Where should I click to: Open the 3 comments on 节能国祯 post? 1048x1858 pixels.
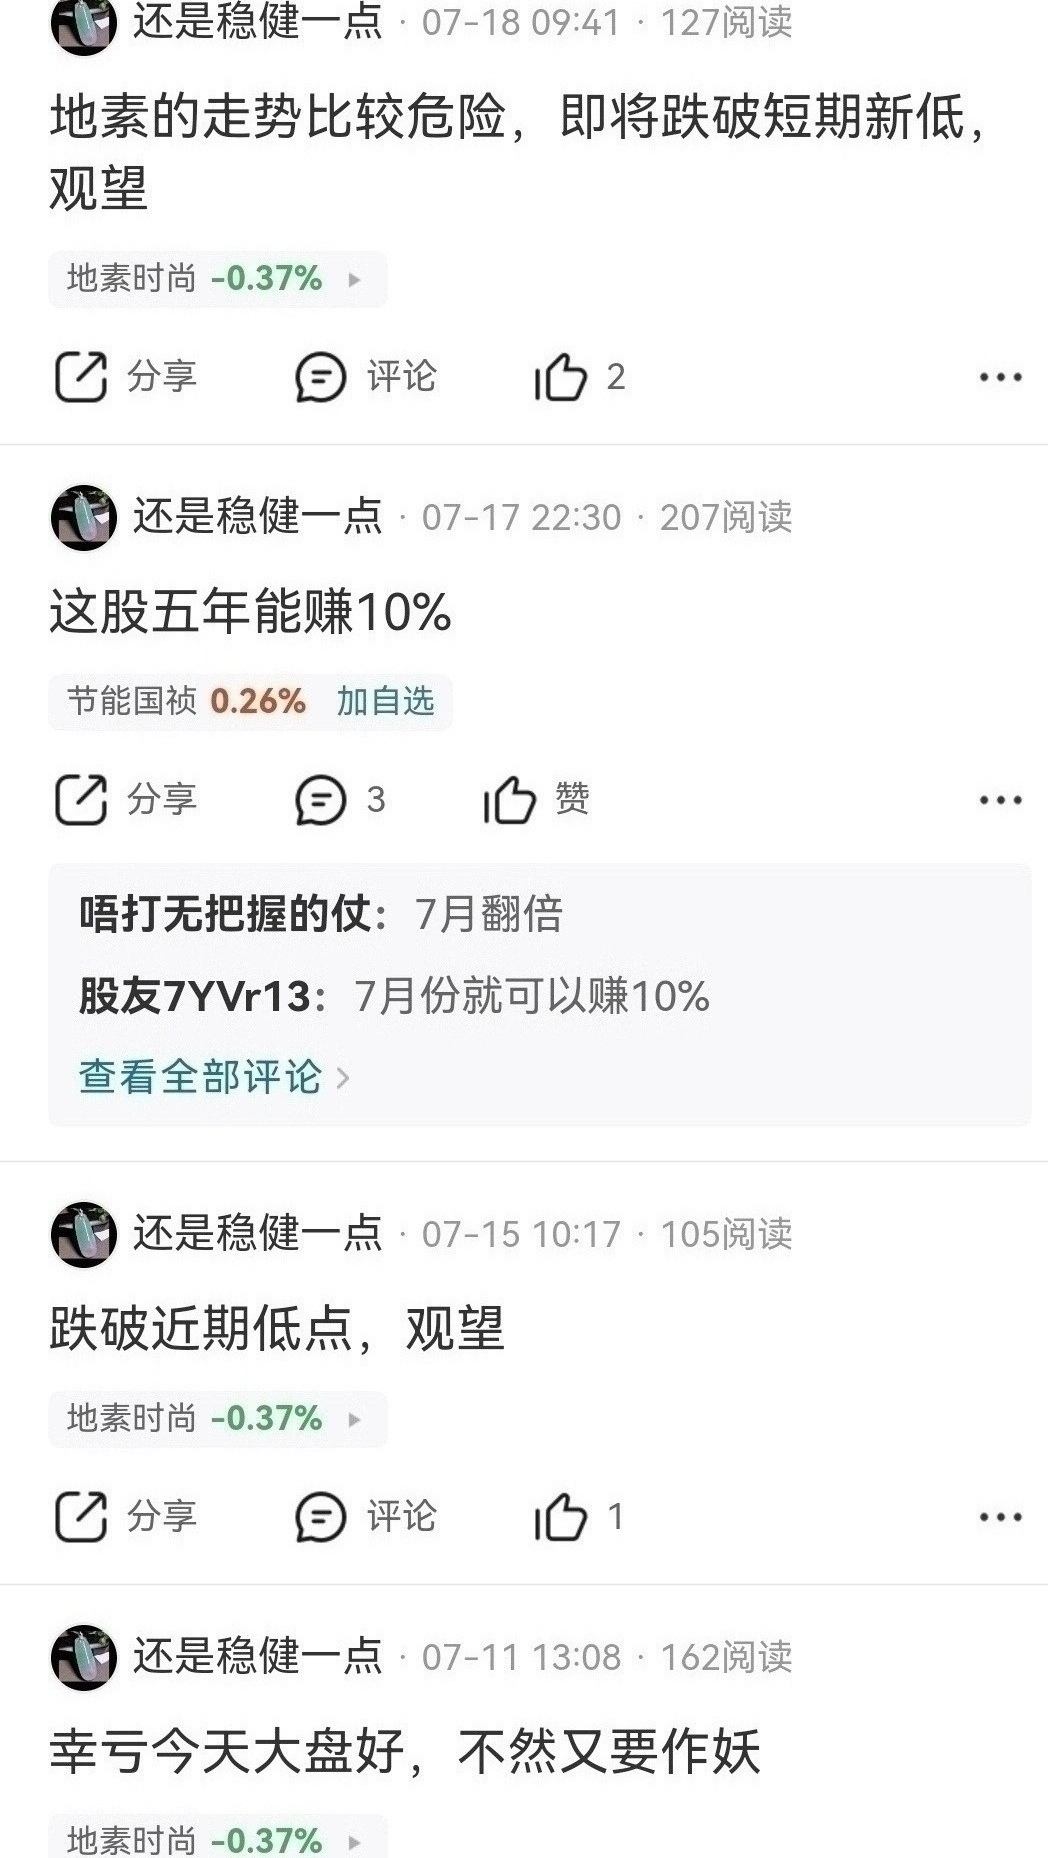click(340, 800)
